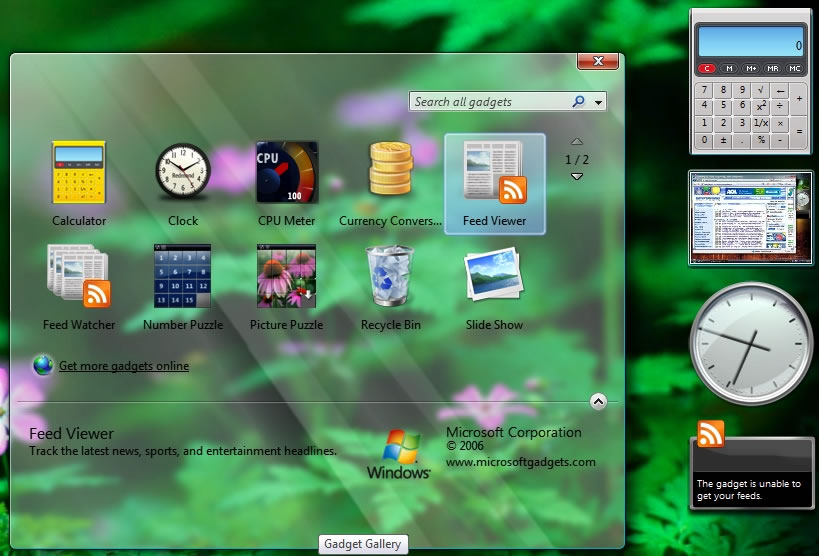Click the 'Microsoft Corporation' text in details
Viewport: 819px width, 556px height.
point(513,432)
